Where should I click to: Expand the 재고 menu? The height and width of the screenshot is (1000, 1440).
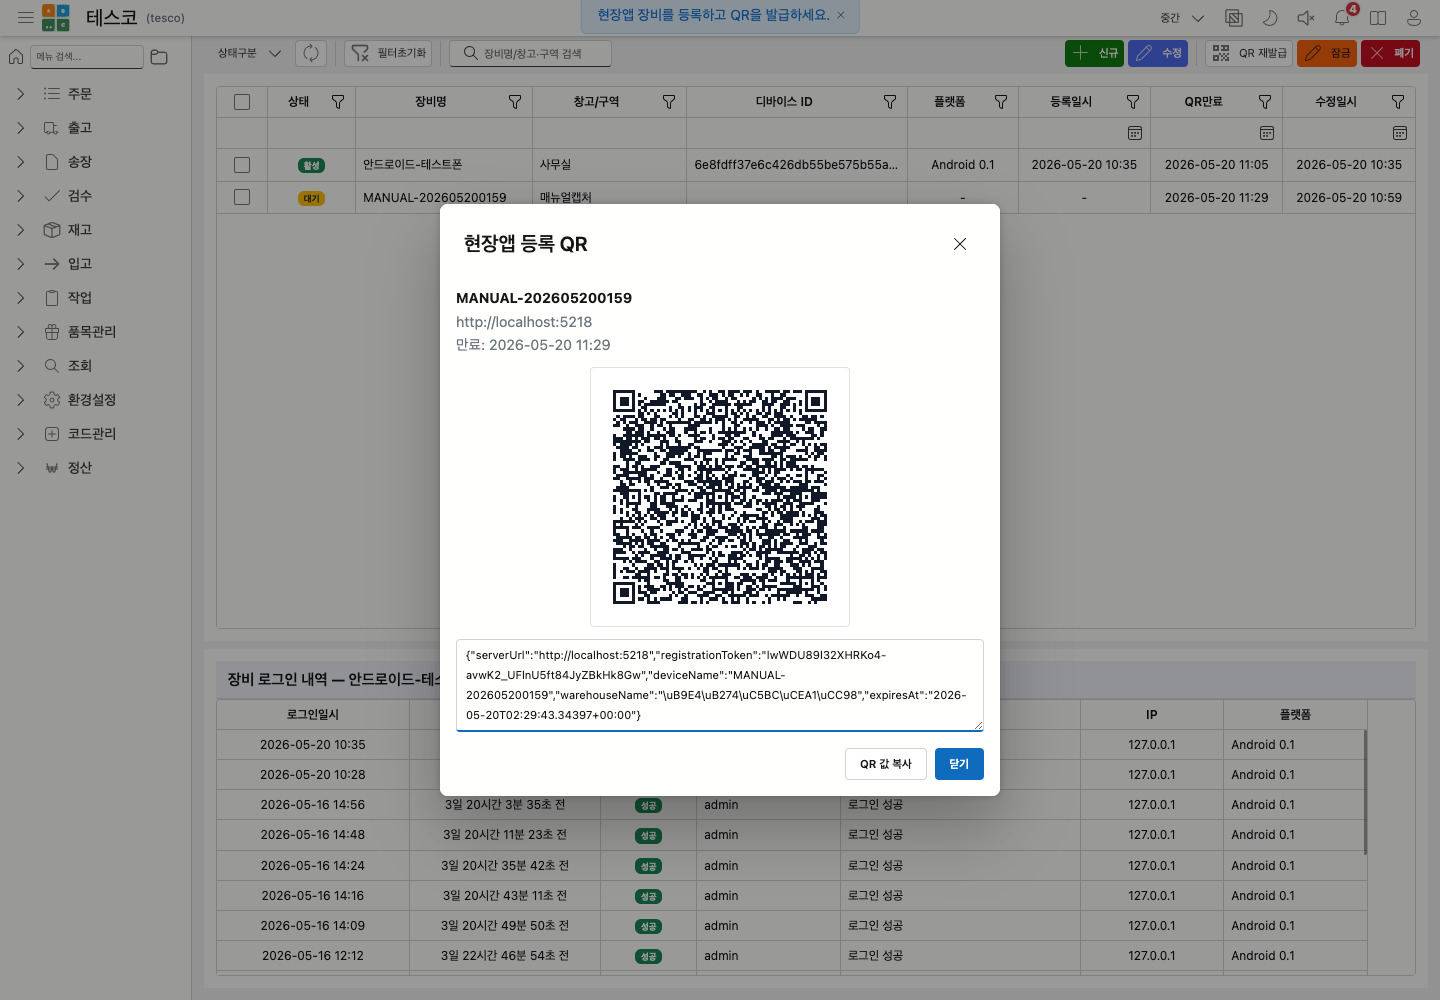[x=21, y=230]
